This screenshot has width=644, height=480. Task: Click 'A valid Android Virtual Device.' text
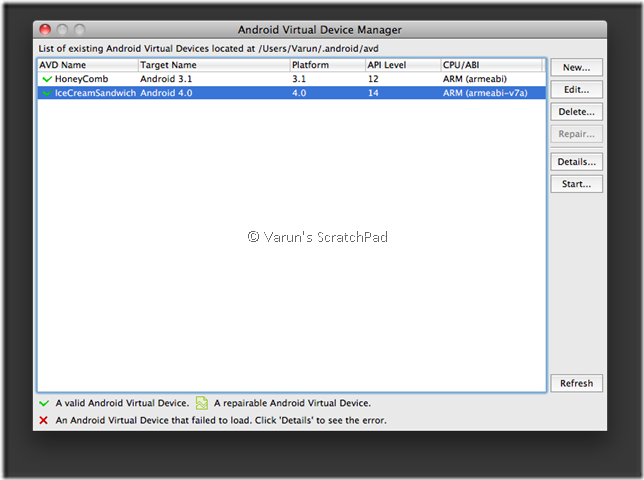pyautogui.click(x=122, y=403)
